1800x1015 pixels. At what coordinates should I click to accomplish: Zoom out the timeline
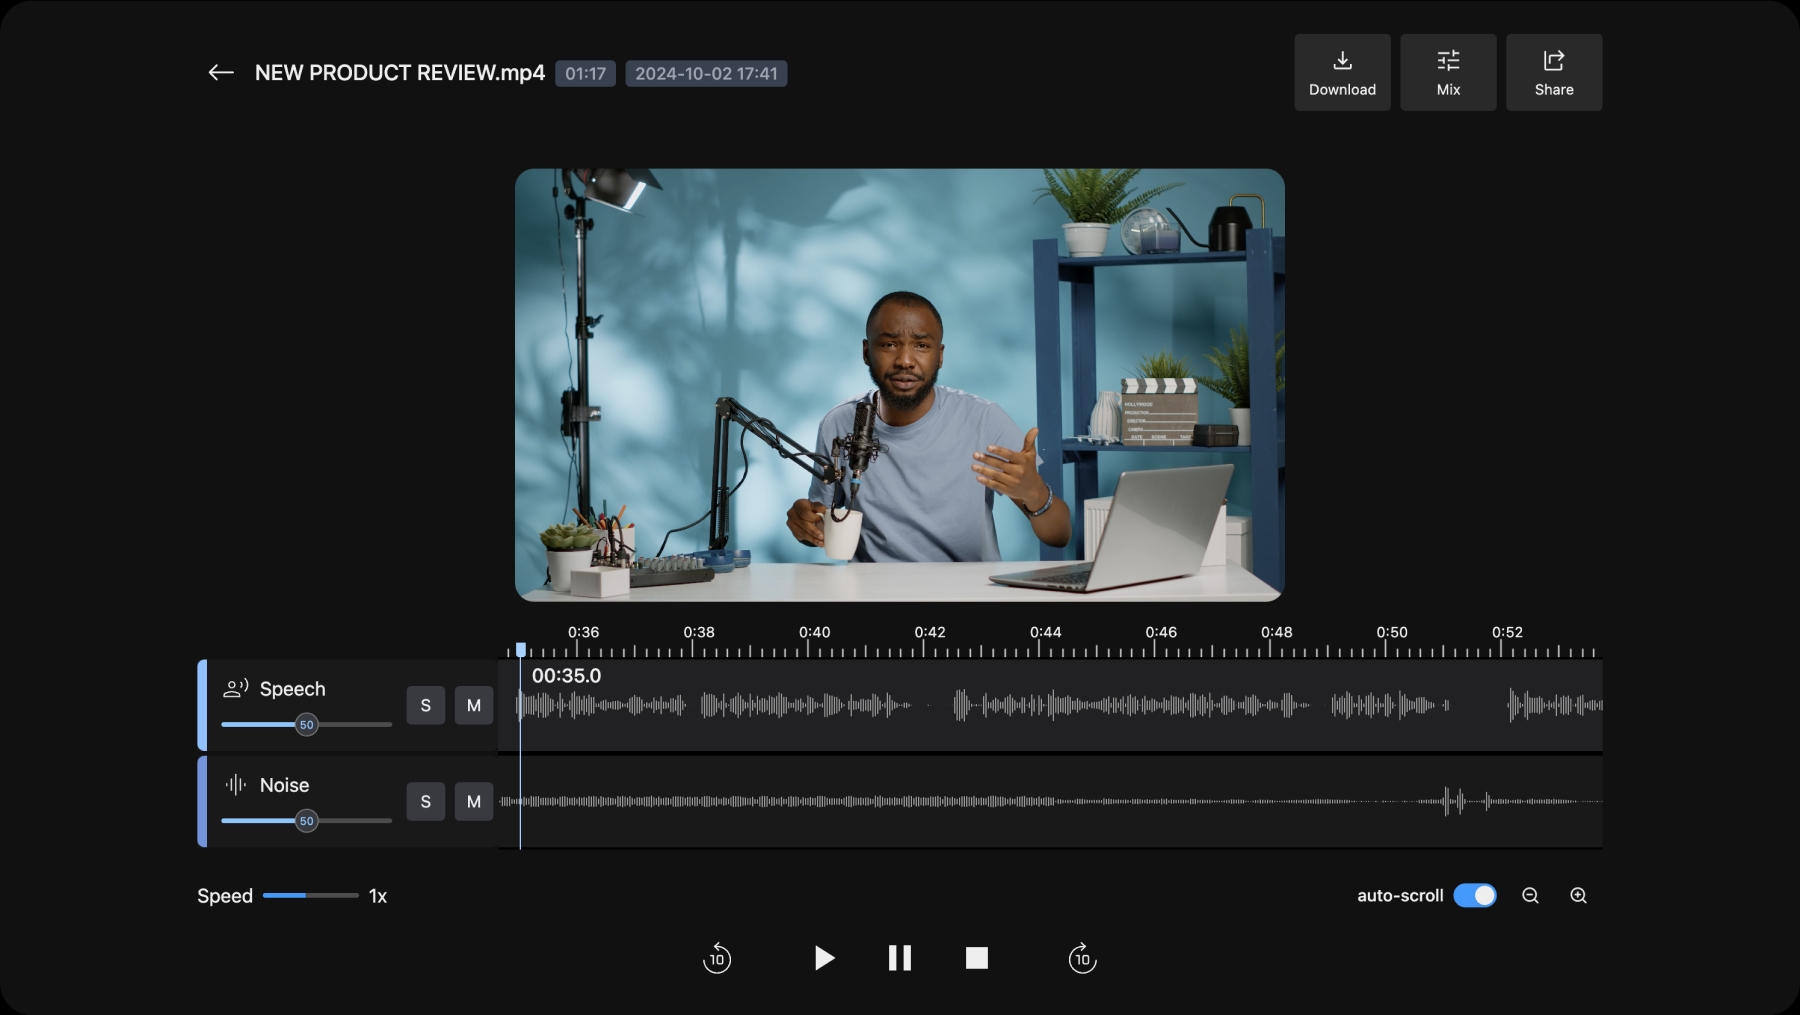coord(1530,896)
